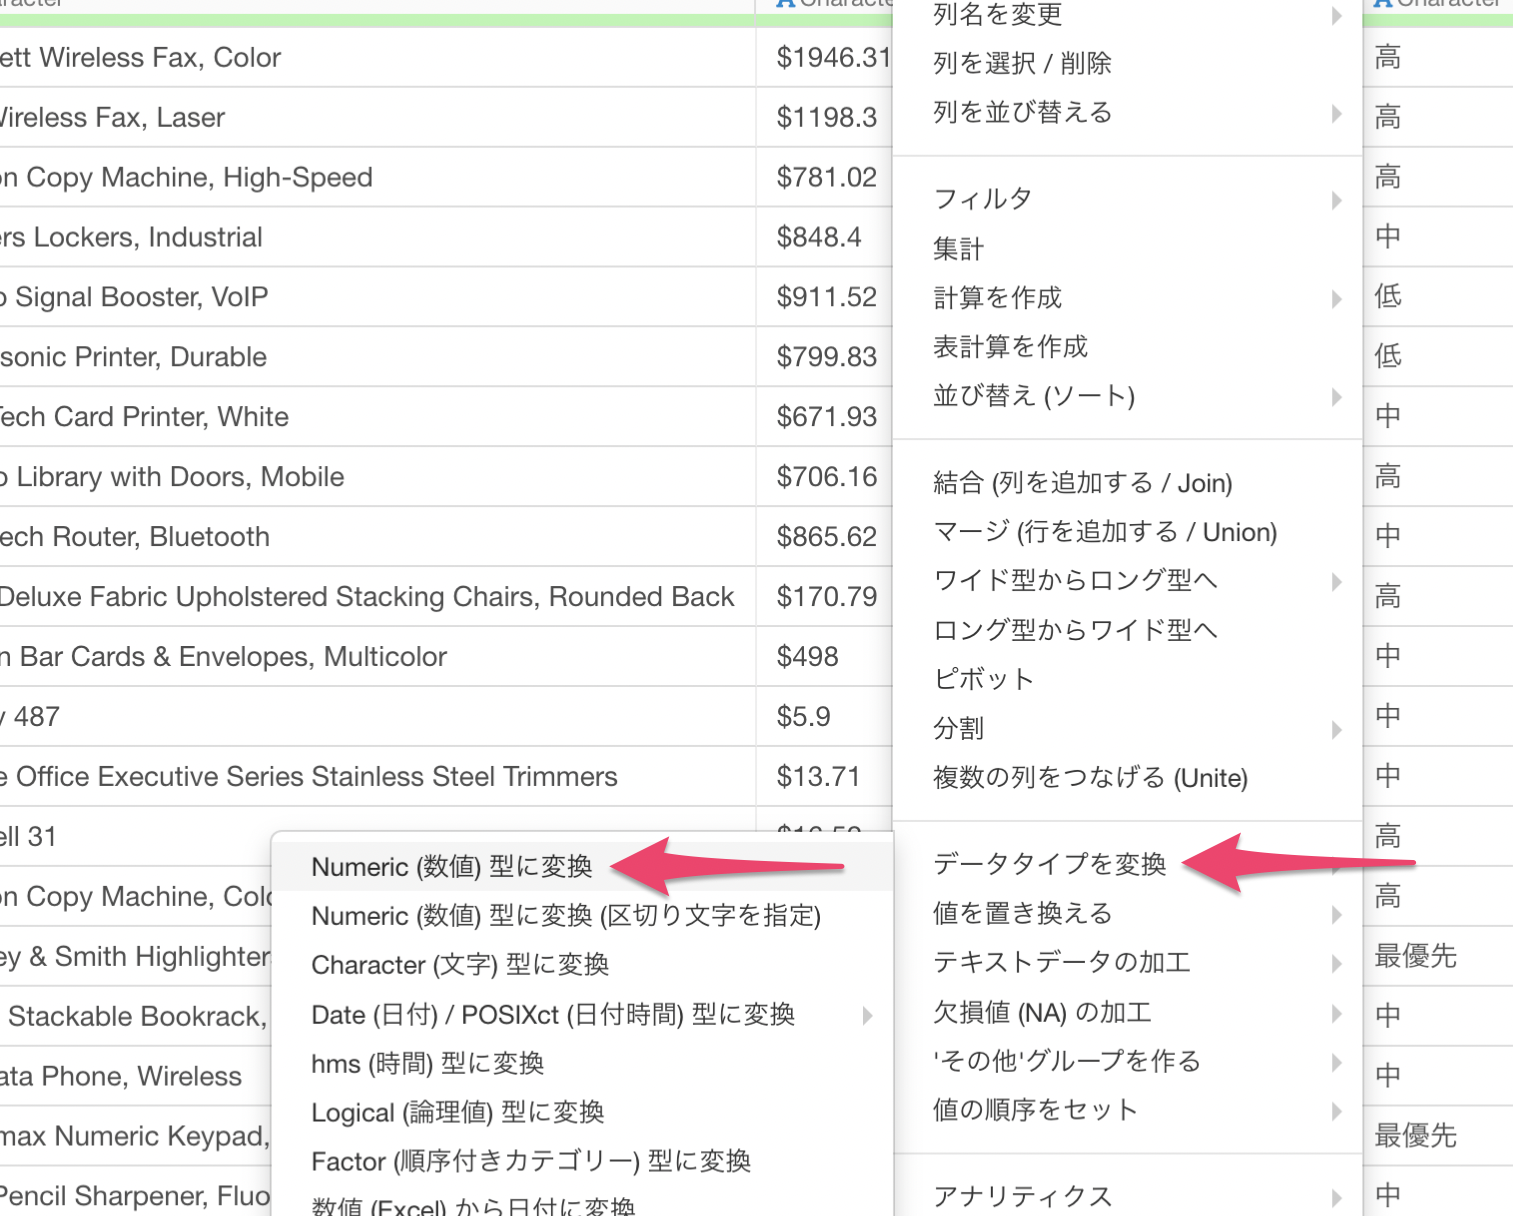This screenshot has width=1513, height=1216.
Task: Select "複数の列をつなげる (Unite)" option
Action: click(1089, 777)
